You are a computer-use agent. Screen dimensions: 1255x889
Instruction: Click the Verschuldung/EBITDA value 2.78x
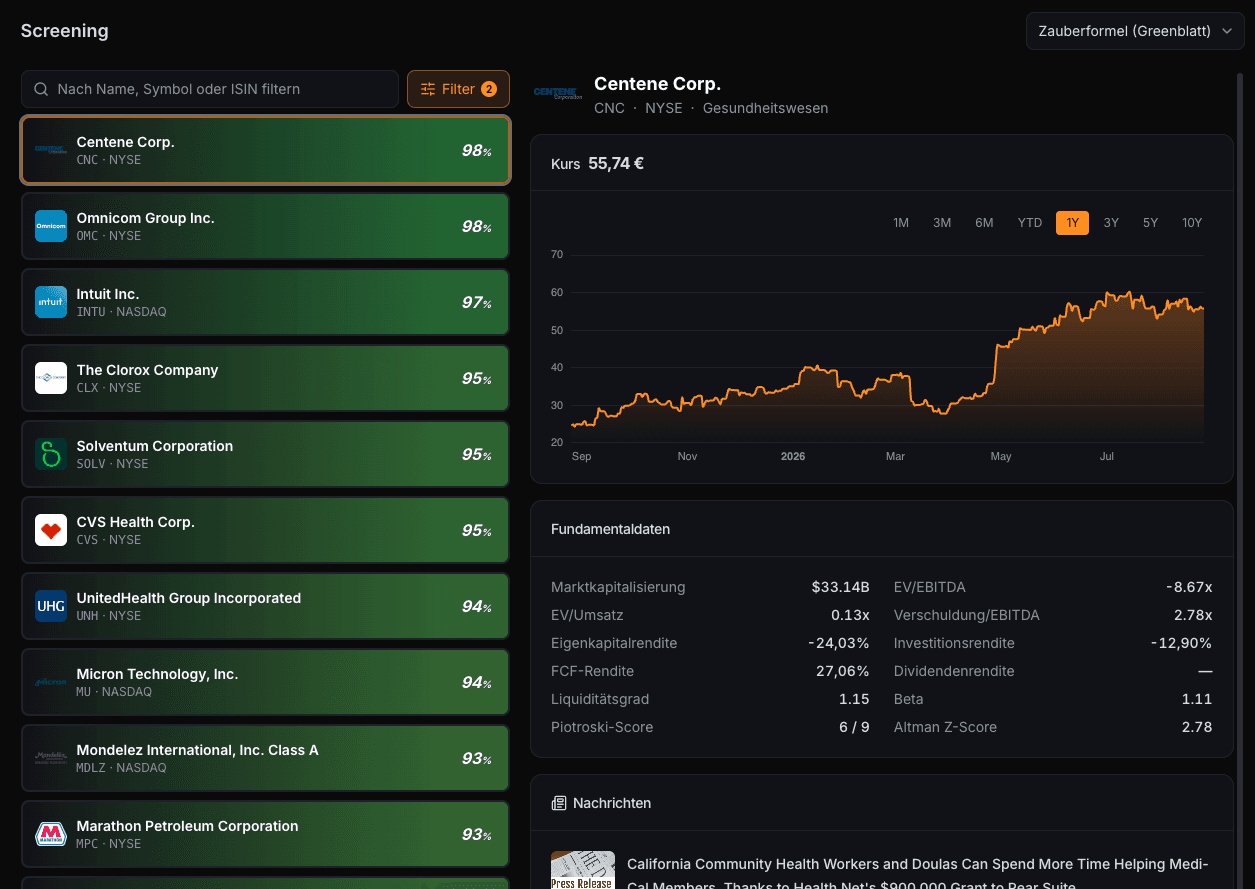(1193, 615)
